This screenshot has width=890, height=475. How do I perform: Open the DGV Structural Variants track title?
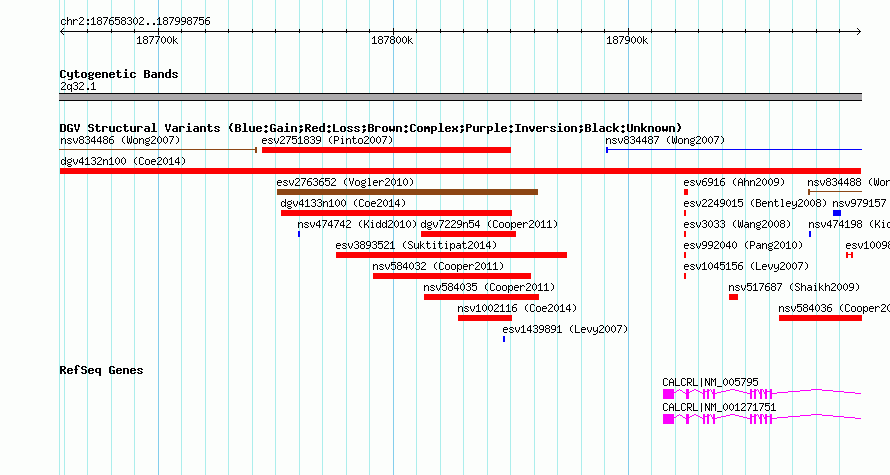pos(371,128)
